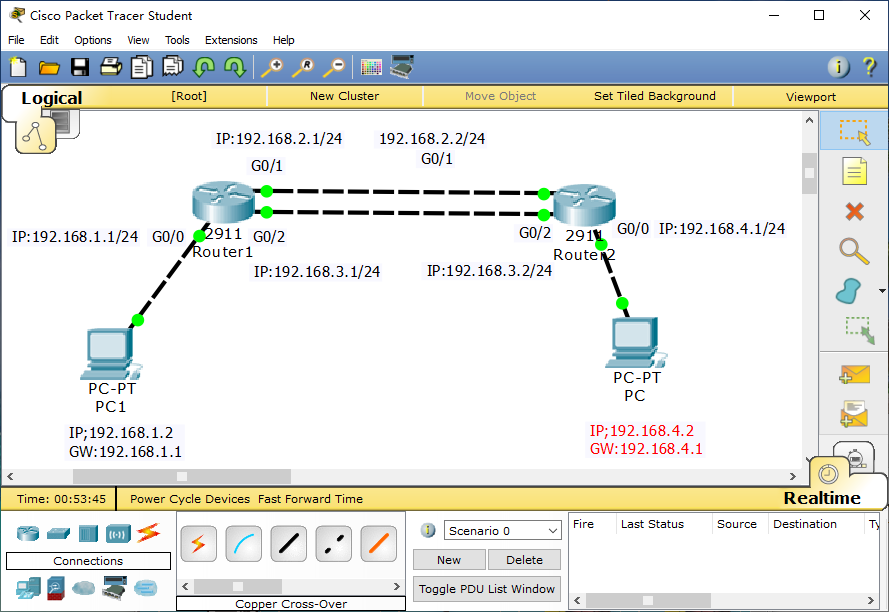Pick the blue Console cable

point(243,544)
